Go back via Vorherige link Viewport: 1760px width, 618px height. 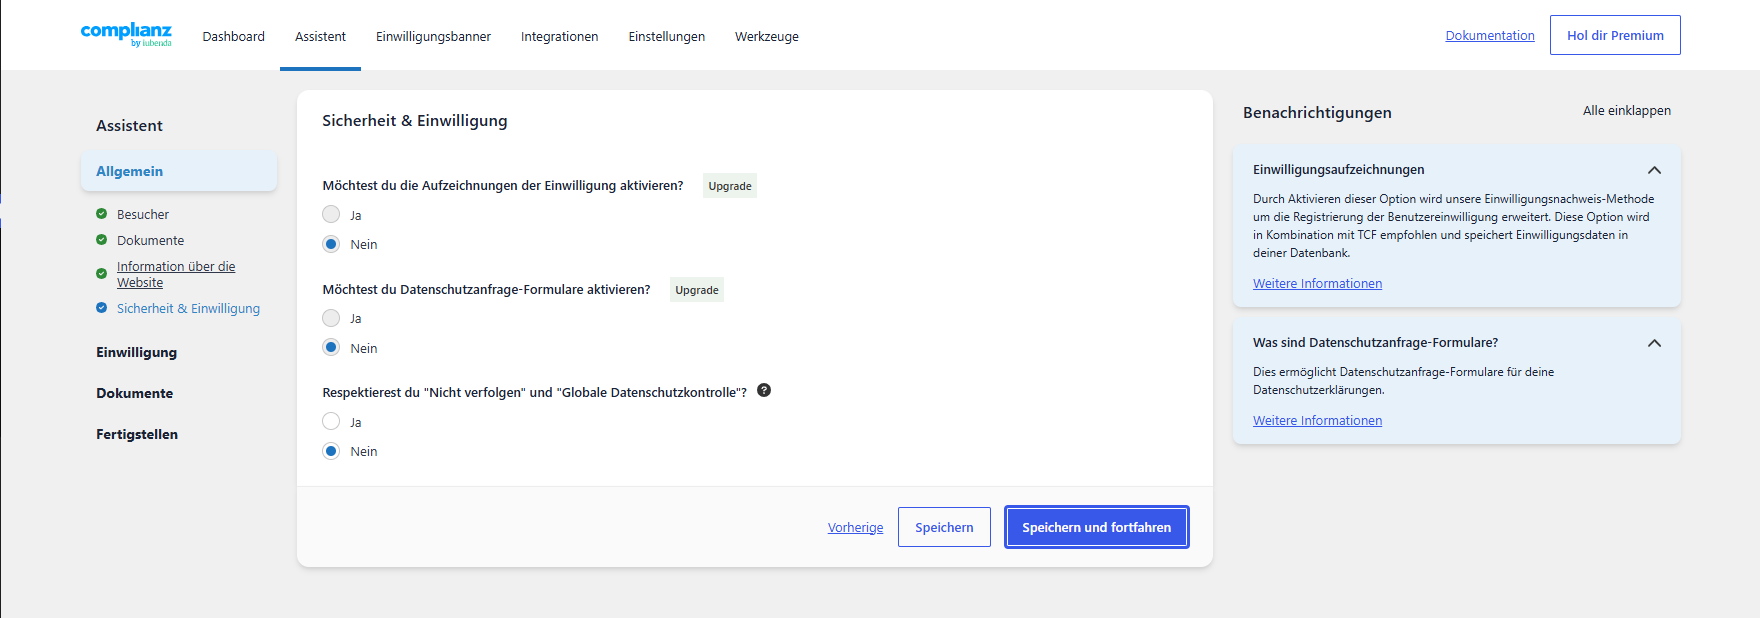(x=856, y=528)
